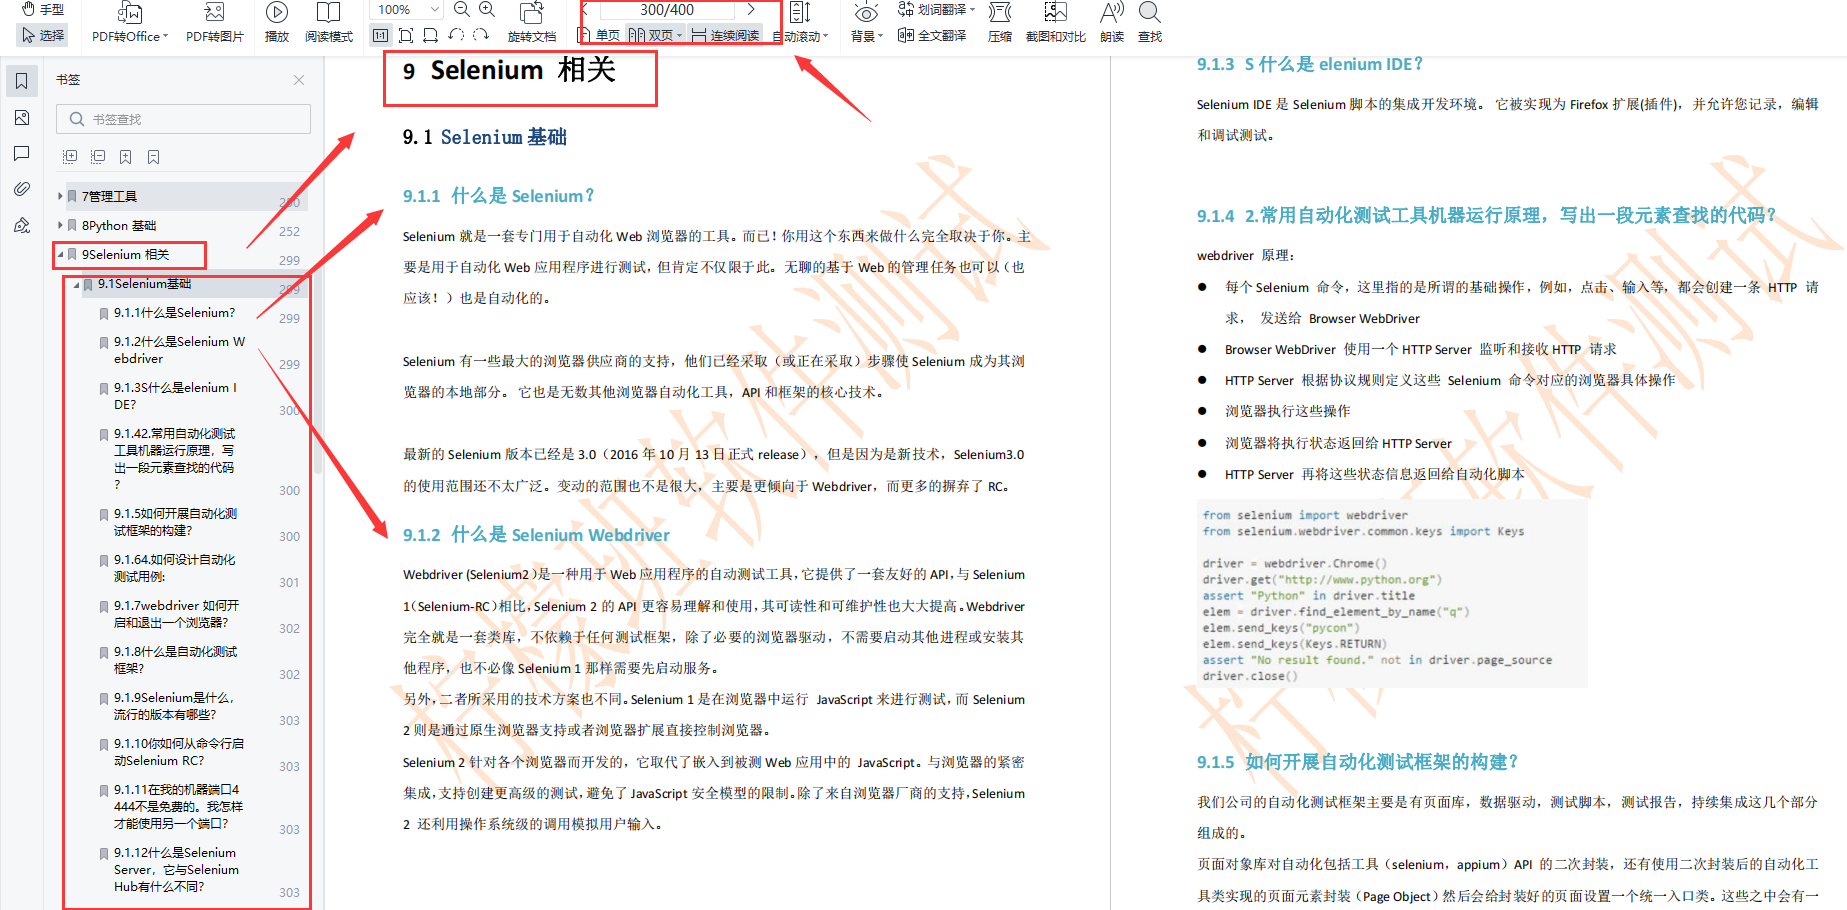Select the 手型 hand tool

click(43, 9)
